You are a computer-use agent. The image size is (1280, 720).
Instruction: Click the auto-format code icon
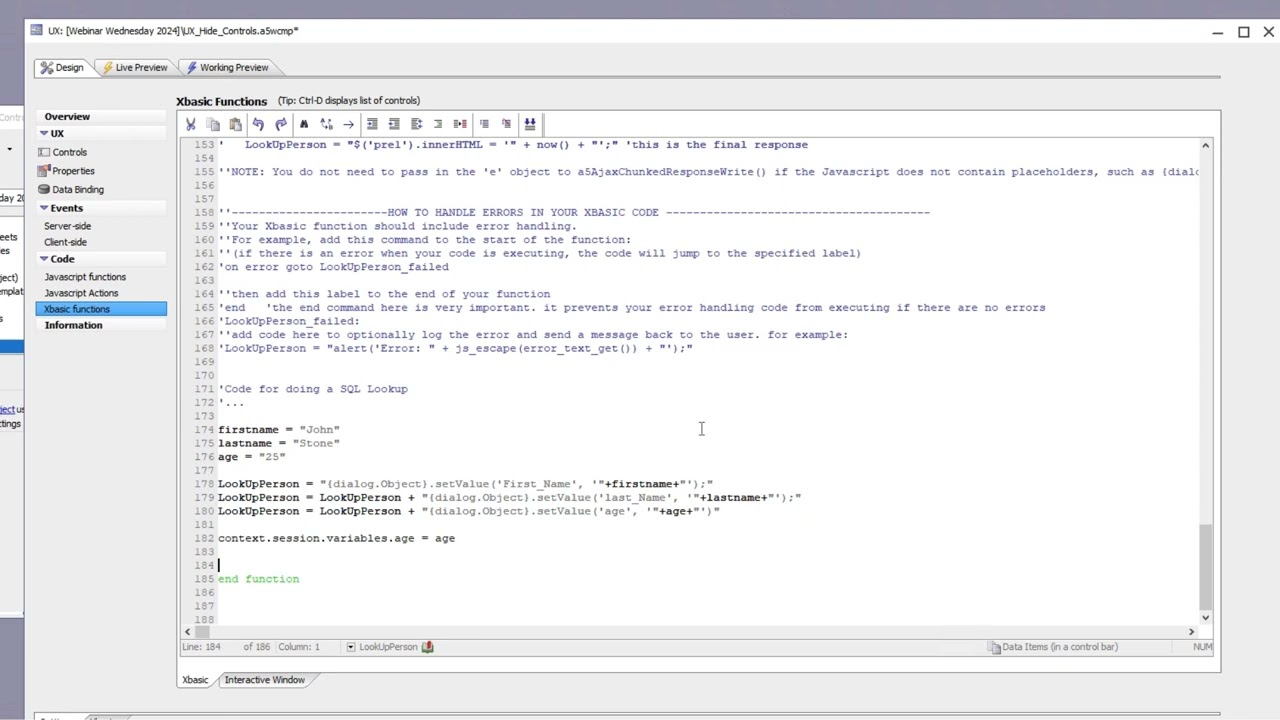click(416, 124)
